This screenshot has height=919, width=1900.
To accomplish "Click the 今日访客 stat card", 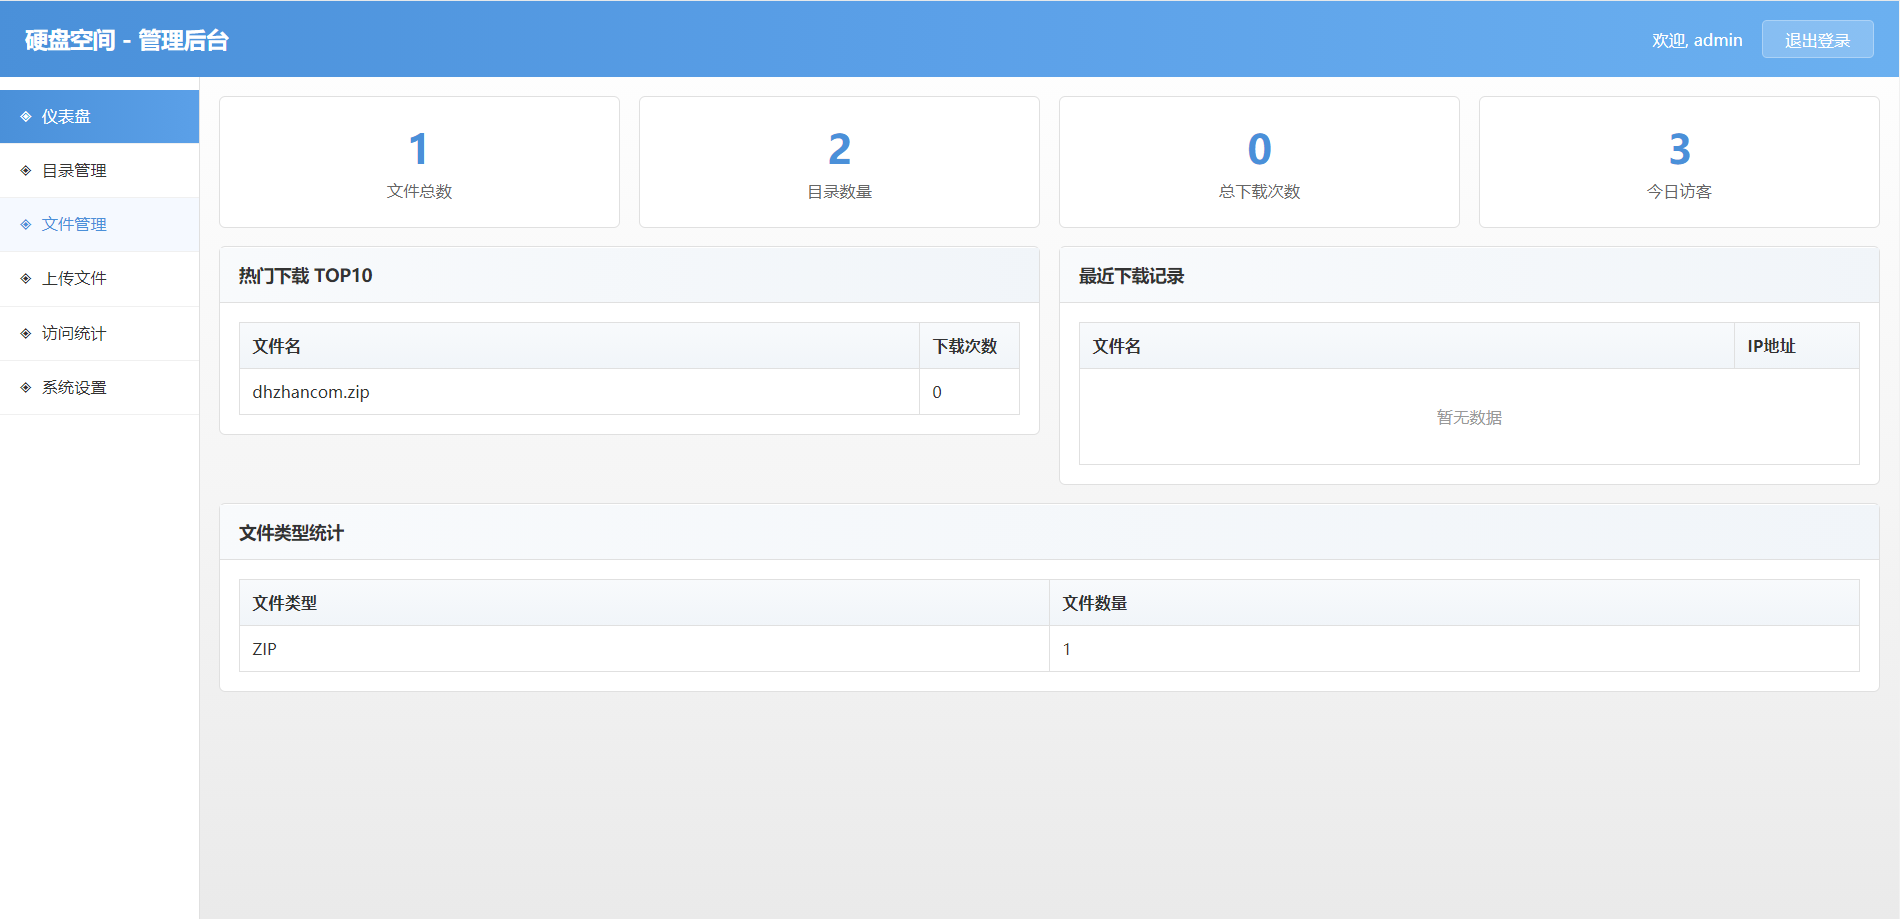I will [x=1679, y=162].
